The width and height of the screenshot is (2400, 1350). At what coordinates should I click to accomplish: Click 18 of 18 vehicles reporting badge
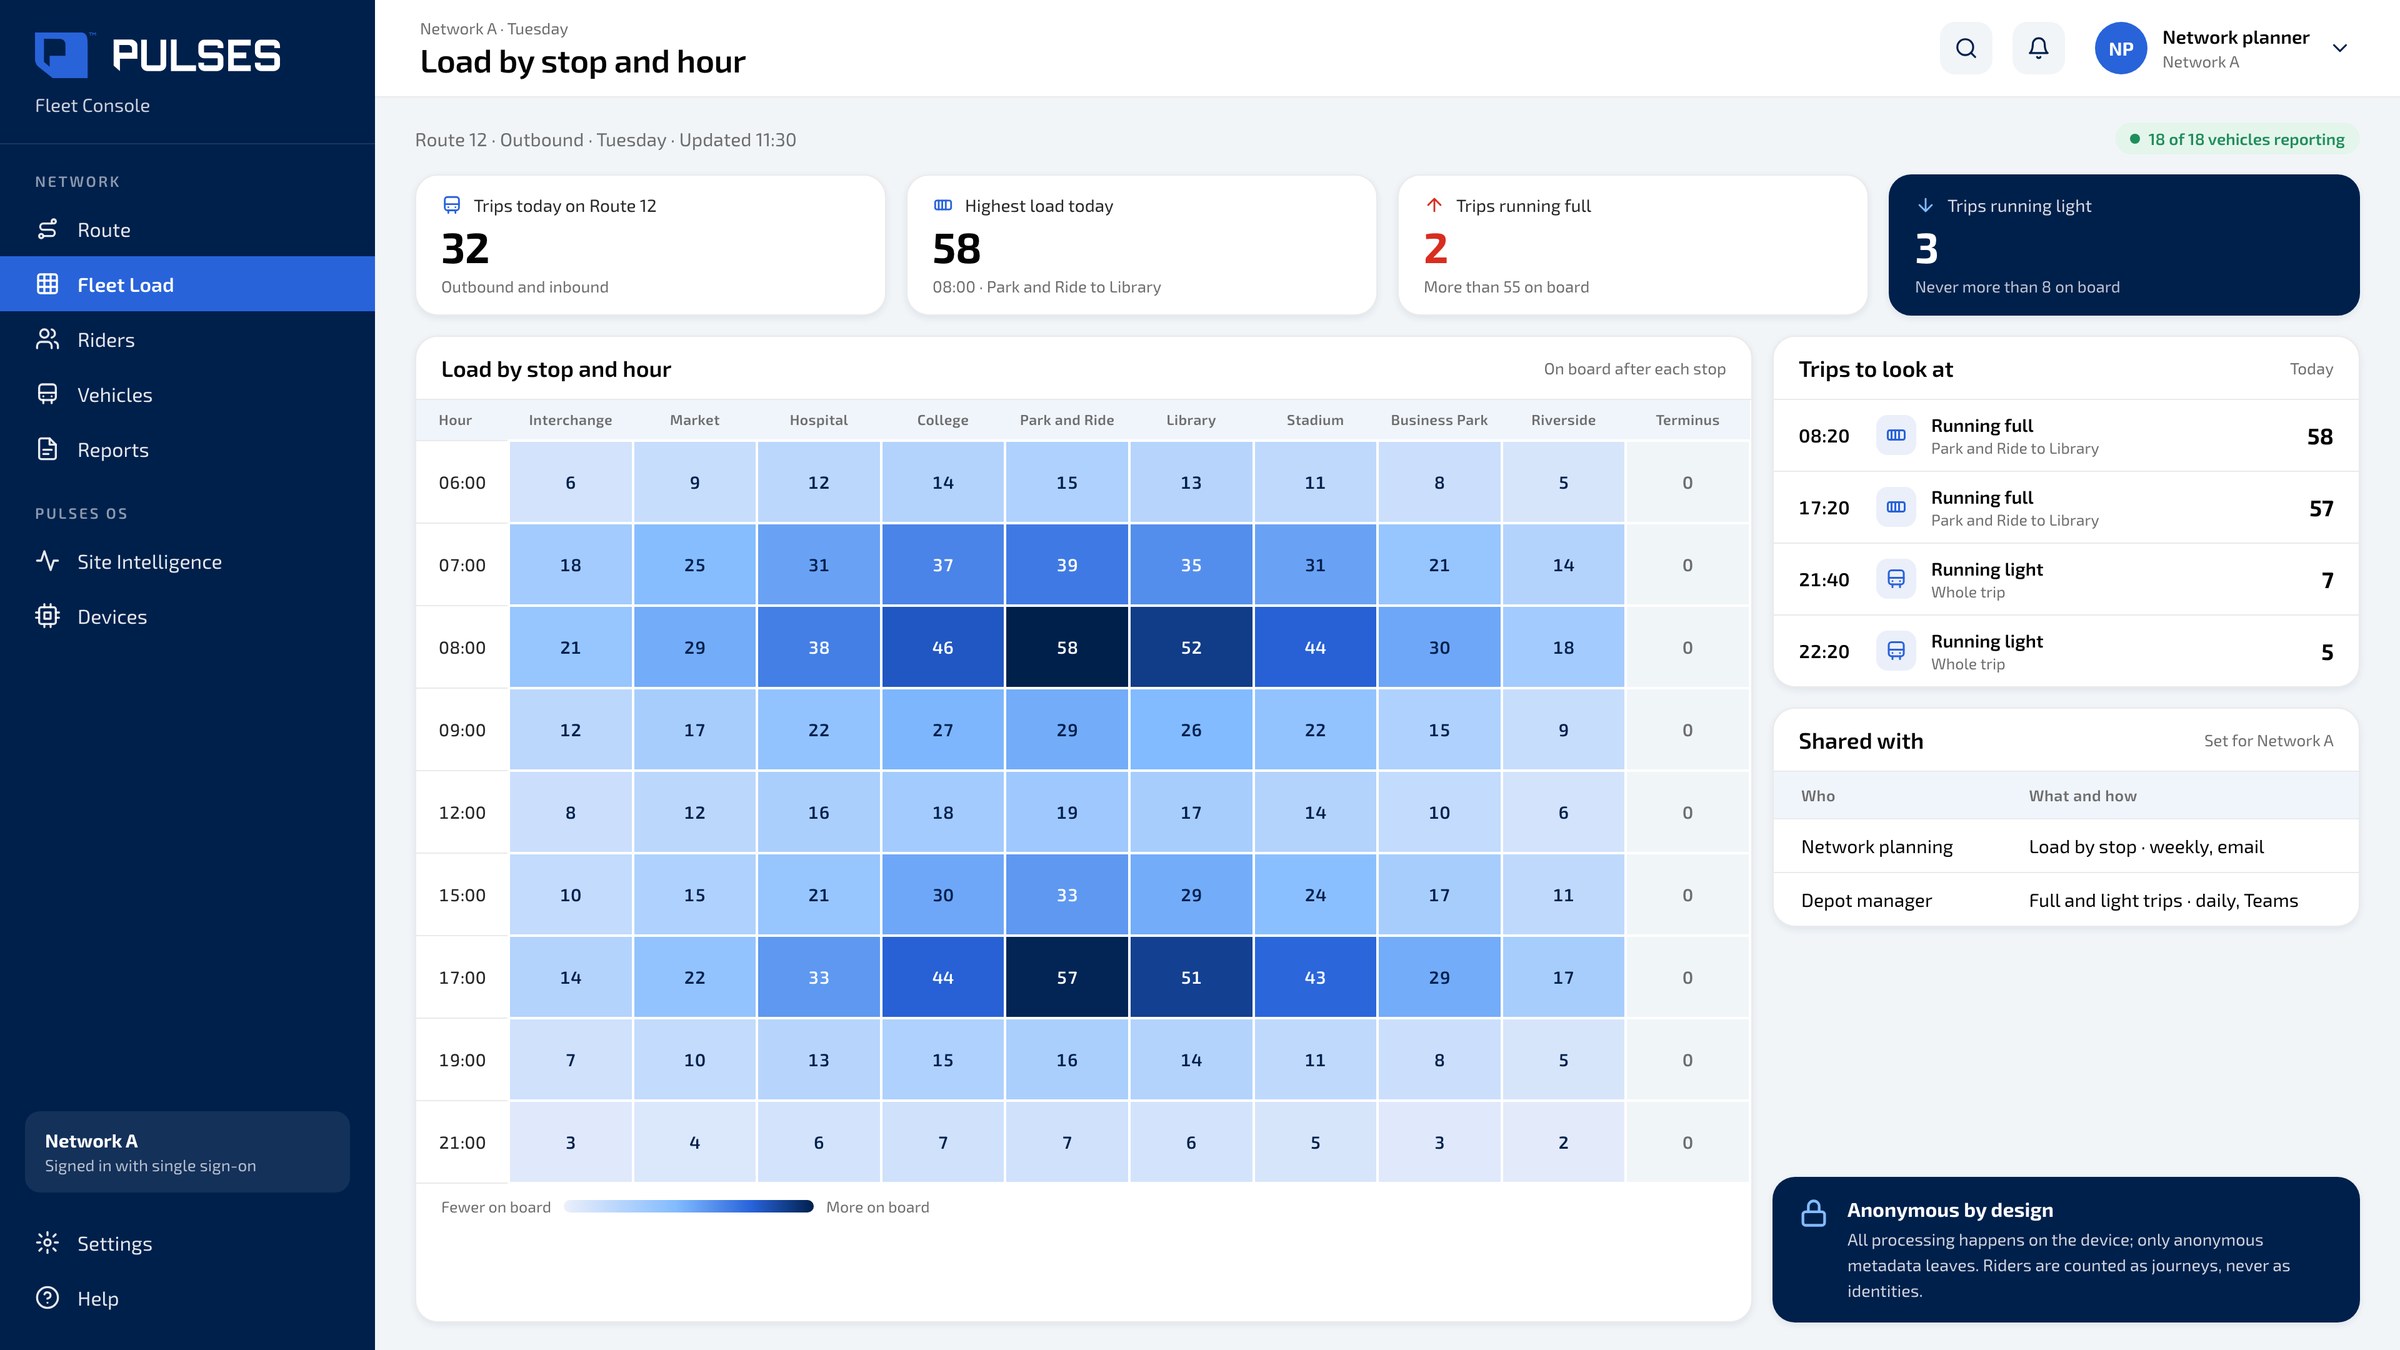[2237, 139]
